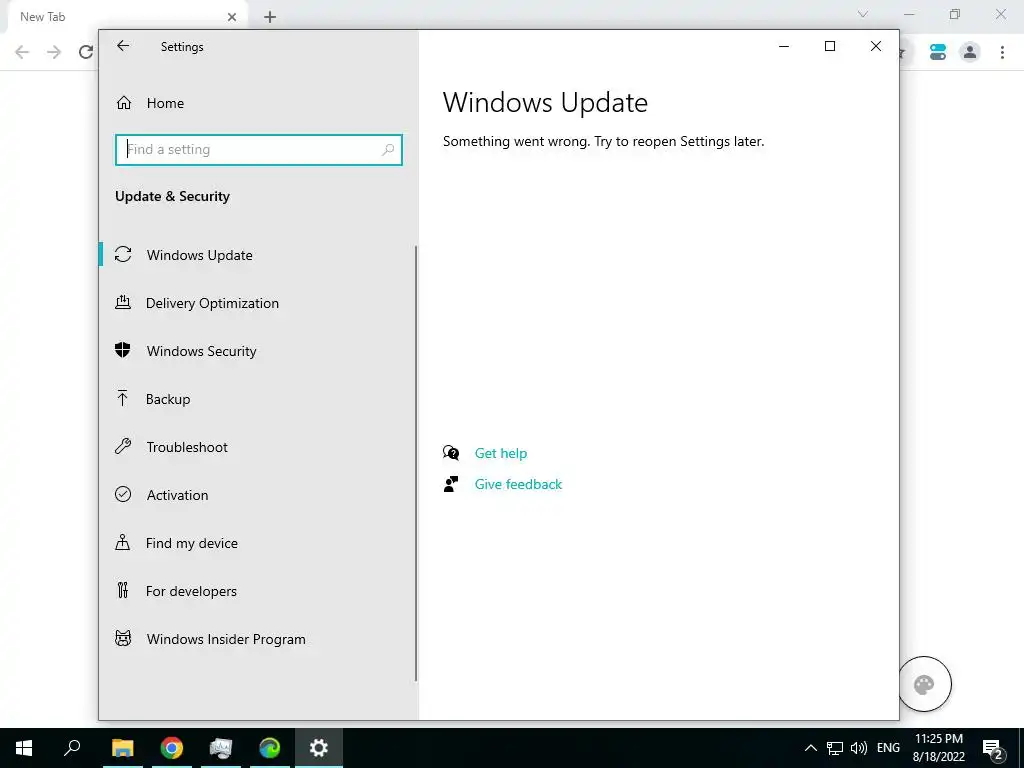Click the For developers tools icon
This screenshot has height=768, width=1024.
point(123,590)
